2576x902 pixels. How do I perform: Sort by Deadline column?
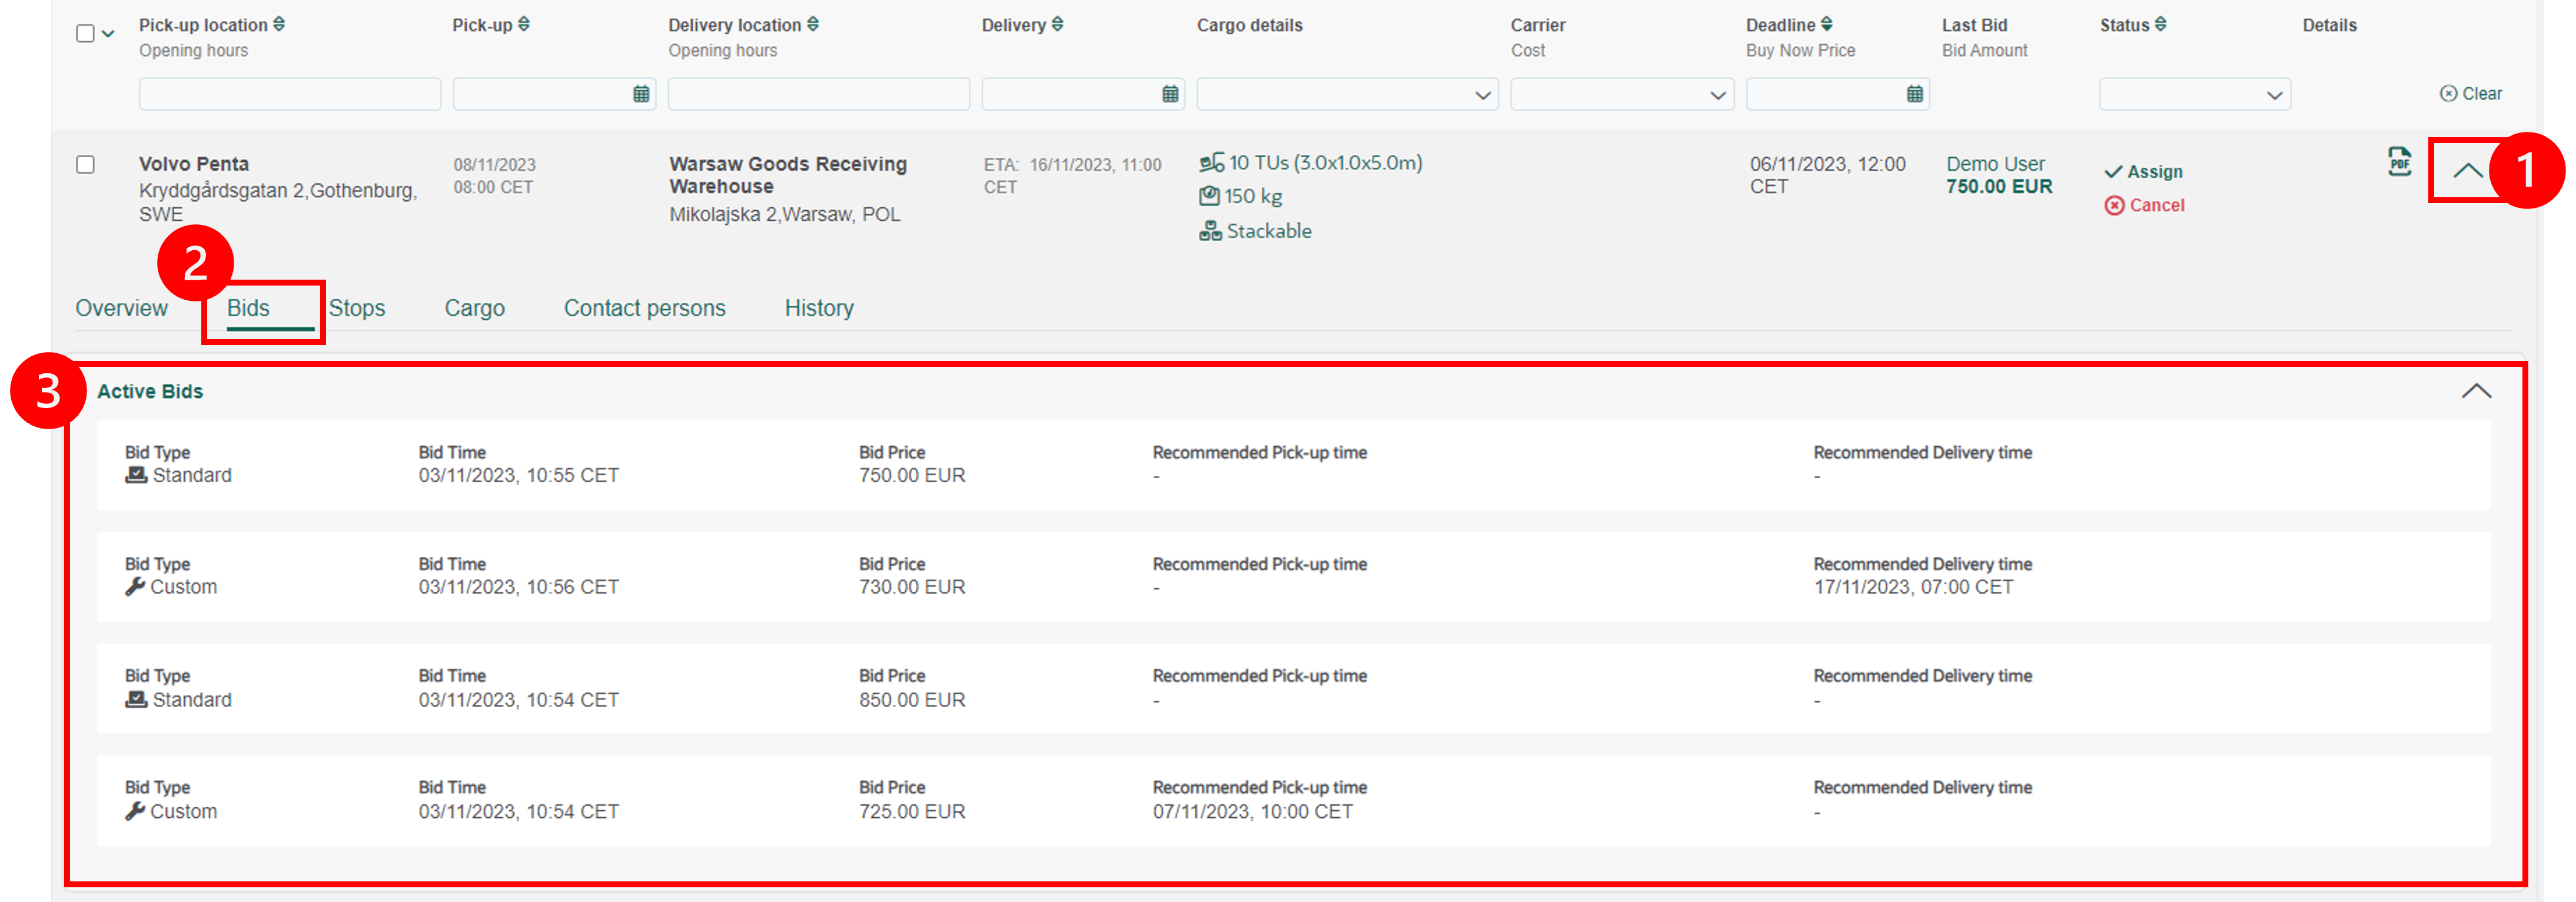(x=1827, y=24)
